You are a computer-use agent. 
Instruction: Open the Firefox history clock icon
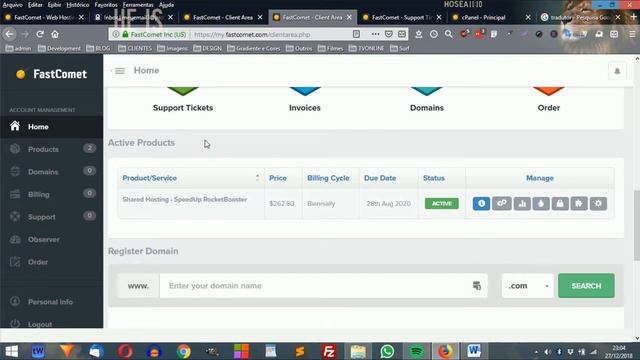433,34
